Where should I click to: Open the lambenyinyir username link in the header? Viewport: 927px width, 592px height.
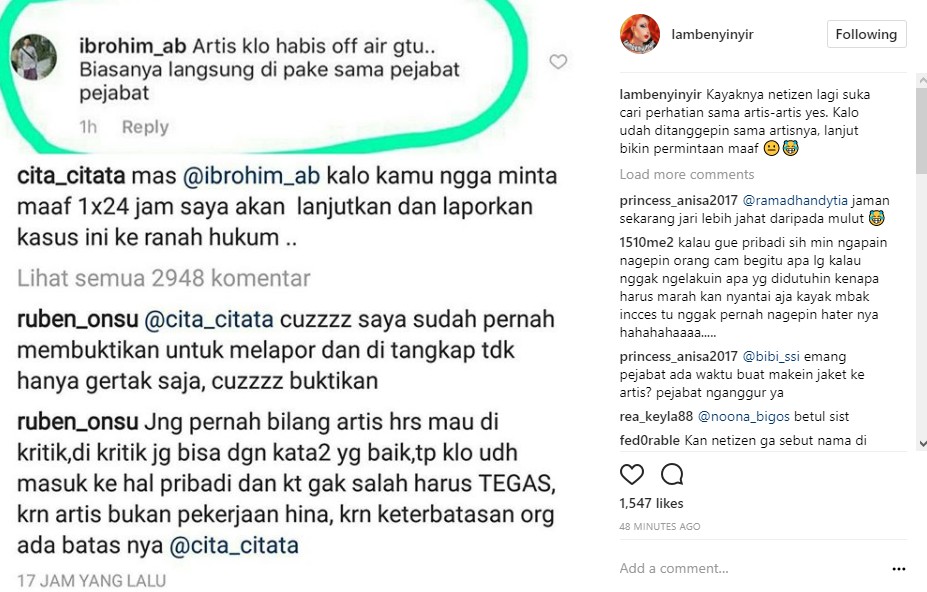712,34
